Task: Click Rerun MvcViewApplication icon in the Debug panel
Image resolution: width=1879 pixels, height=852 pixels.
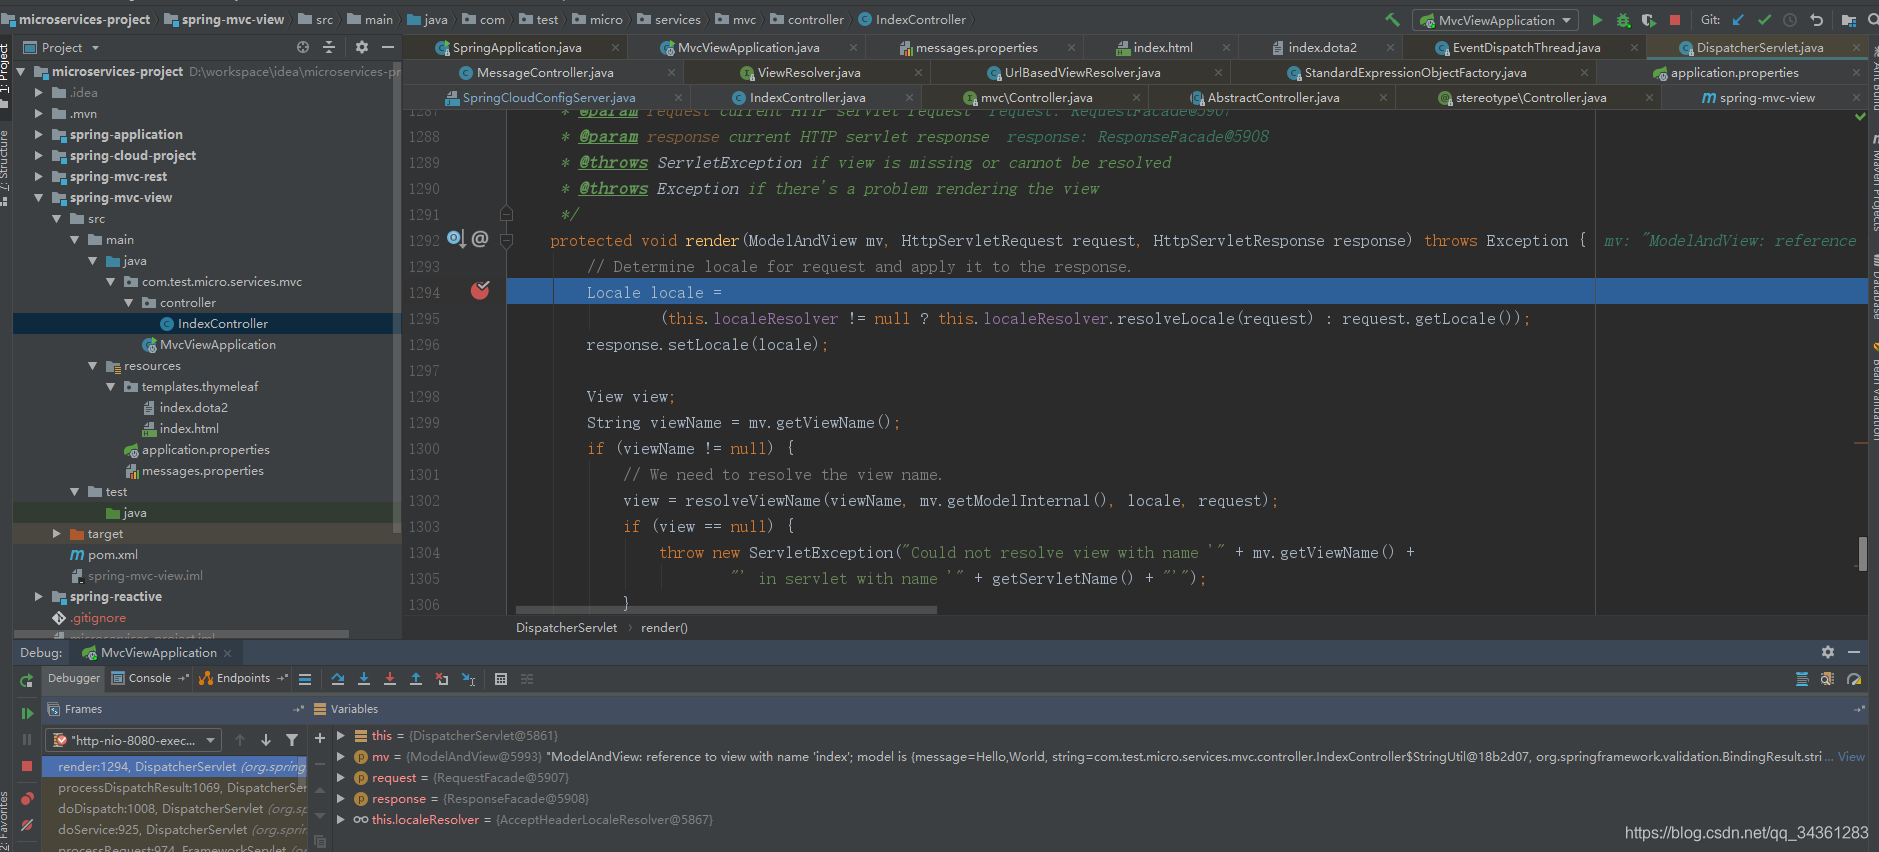Action: [27, 680]
